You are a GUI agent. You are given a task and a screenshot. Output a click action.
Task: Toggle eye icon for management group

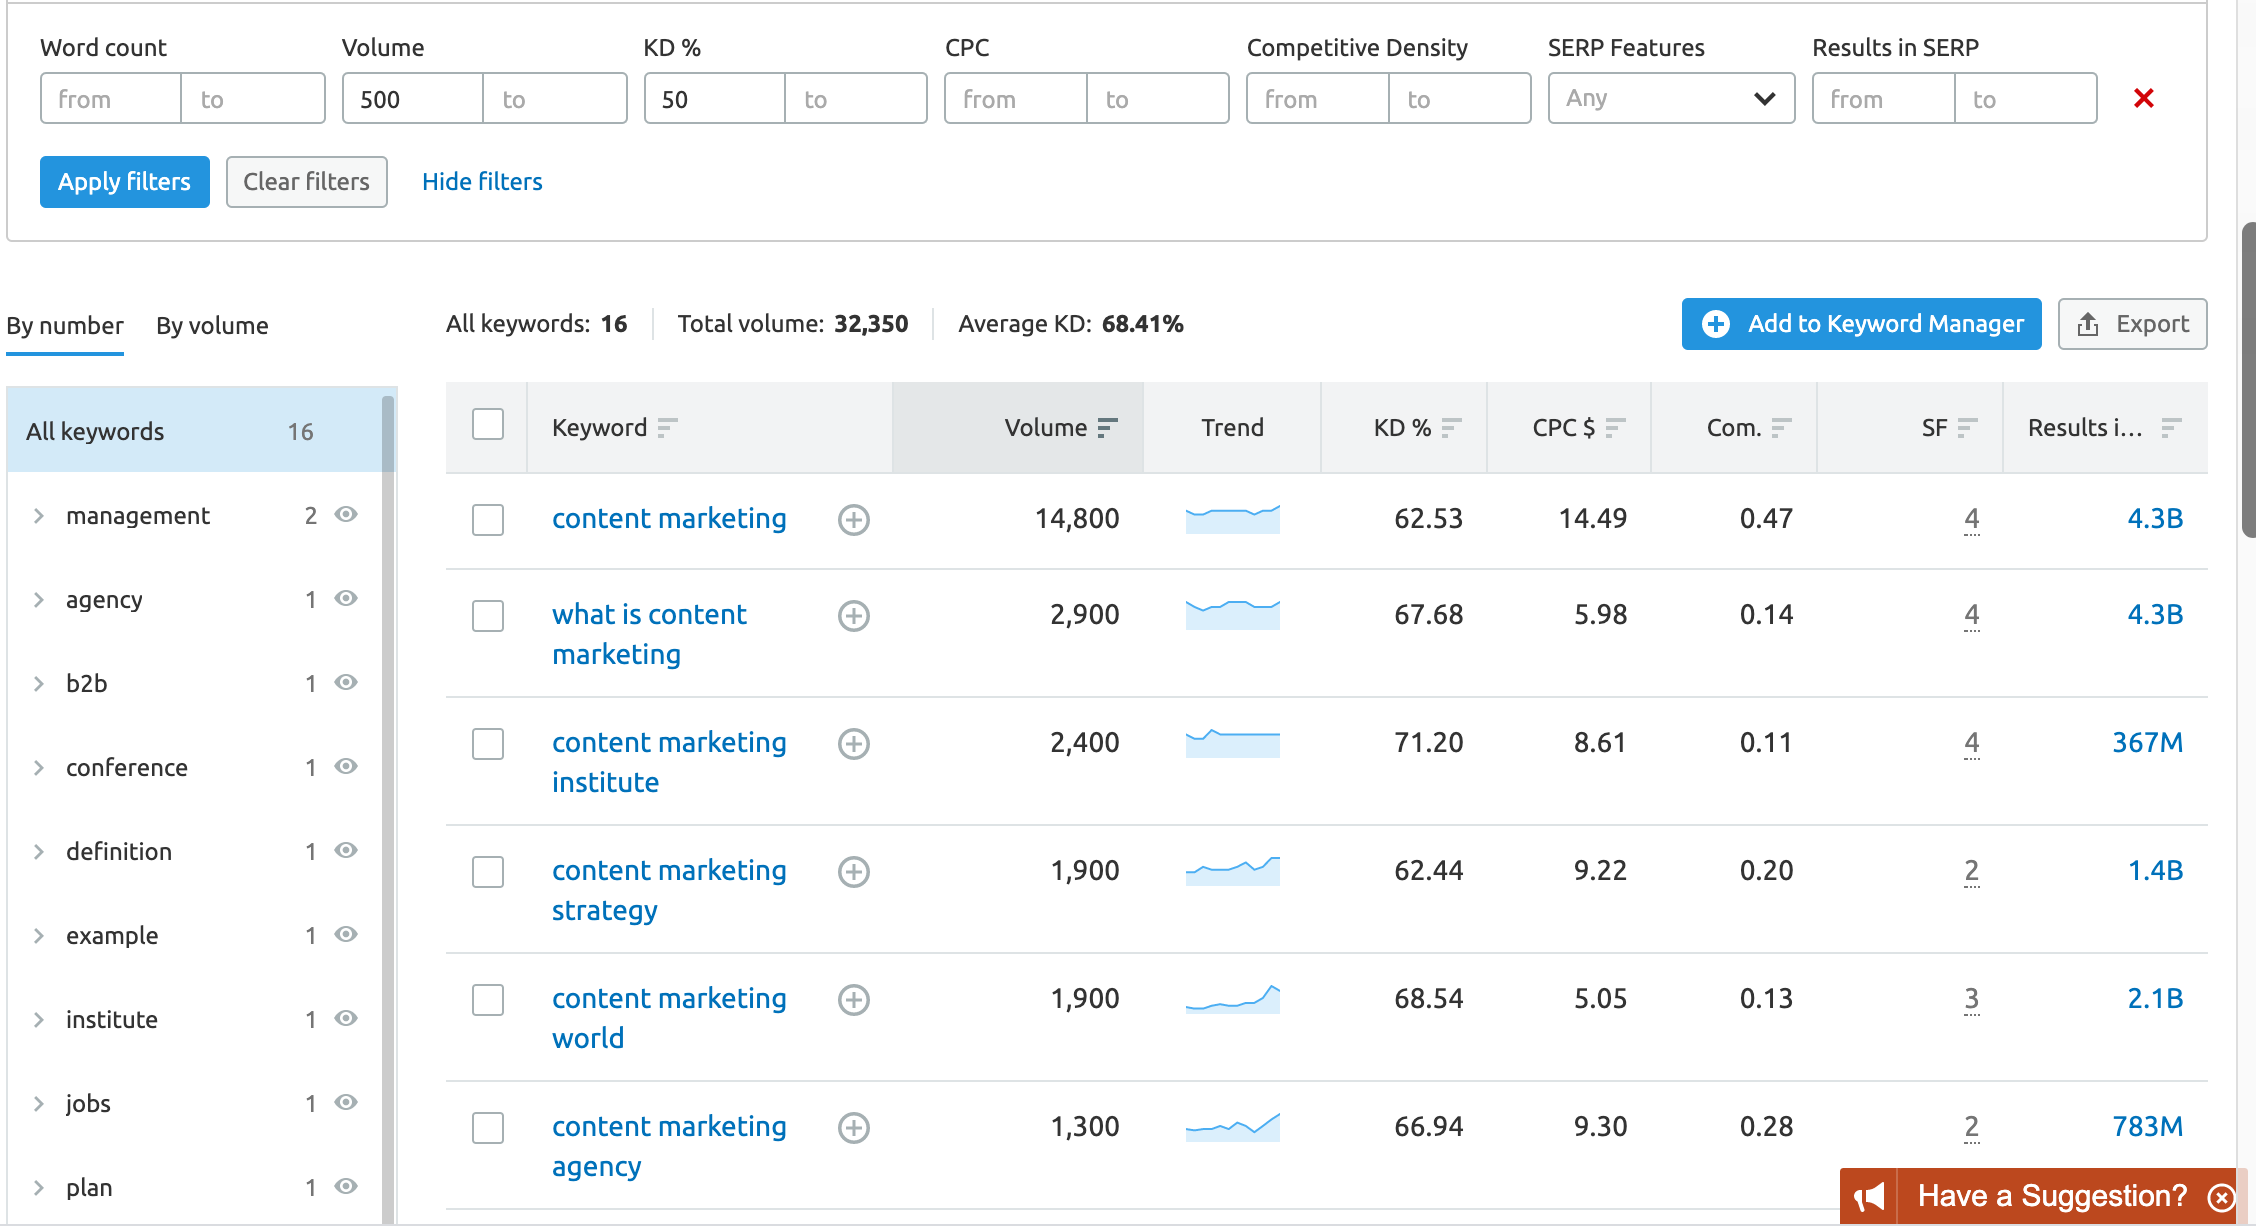pyautogui.click(x=346, y=515)
